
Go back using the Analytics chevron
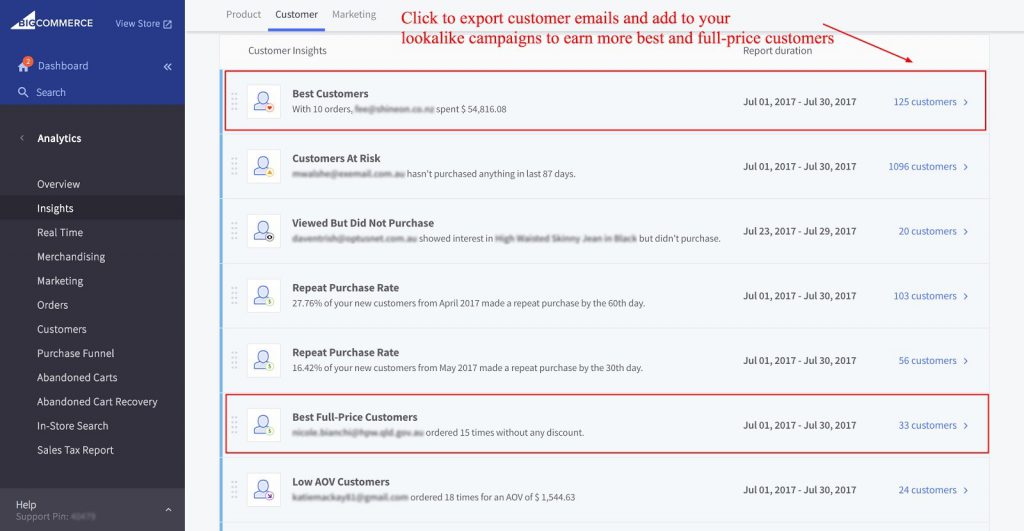point(22,138)
